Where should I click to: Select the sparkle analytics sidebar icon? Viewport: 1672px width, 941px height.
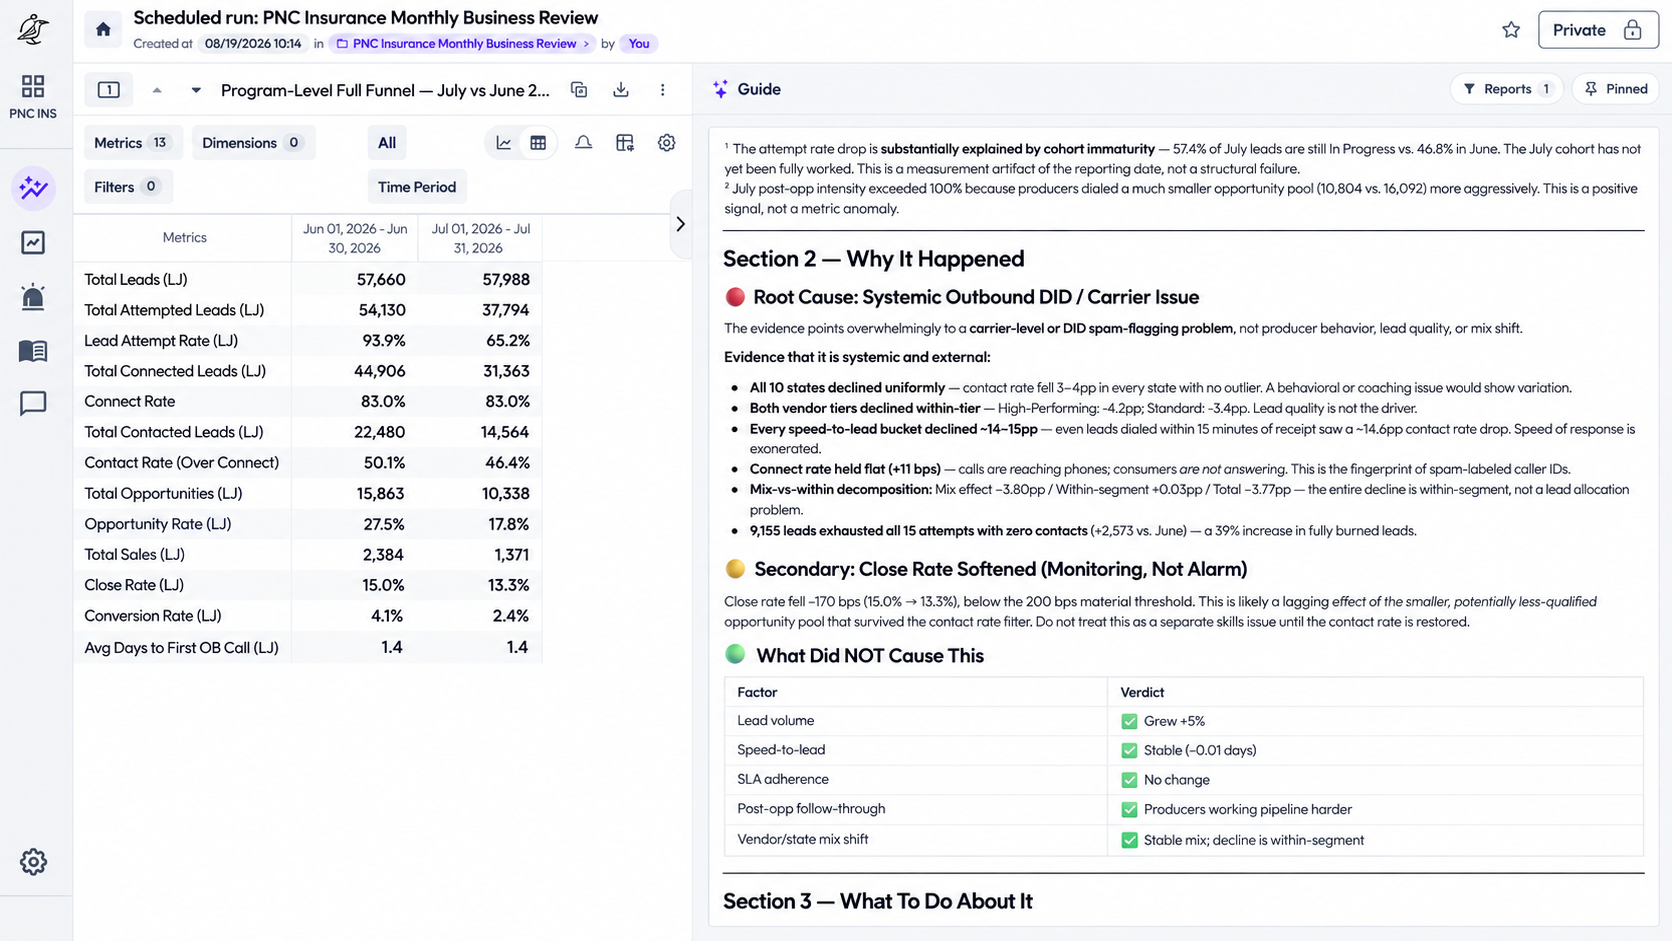point(33,187)
